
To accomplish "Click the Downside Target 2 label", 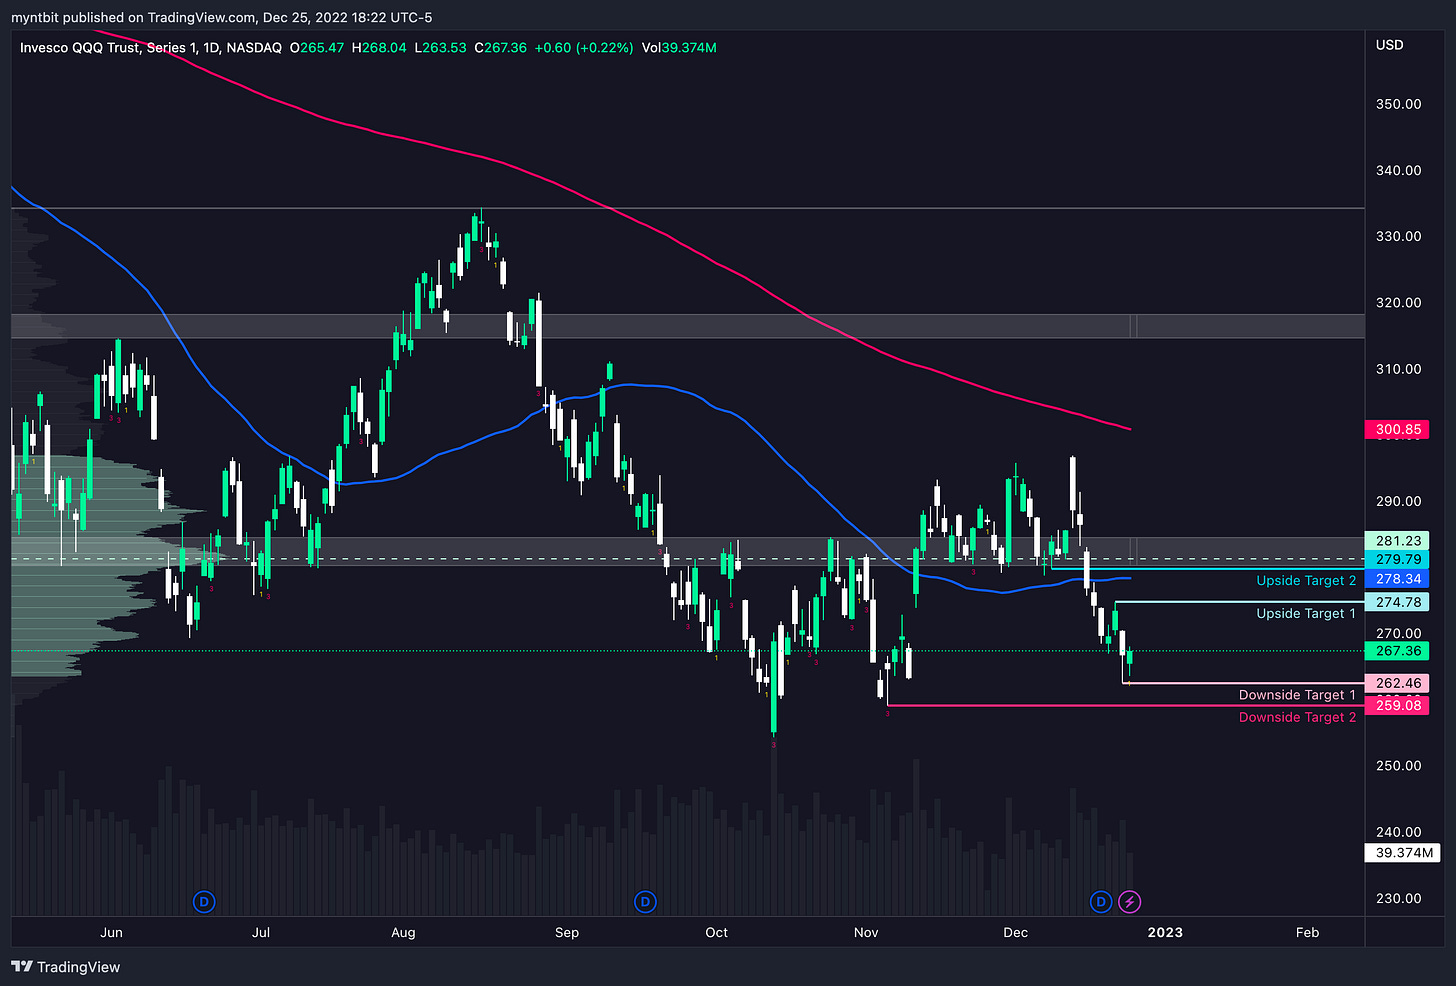I will pos(1297,718).
